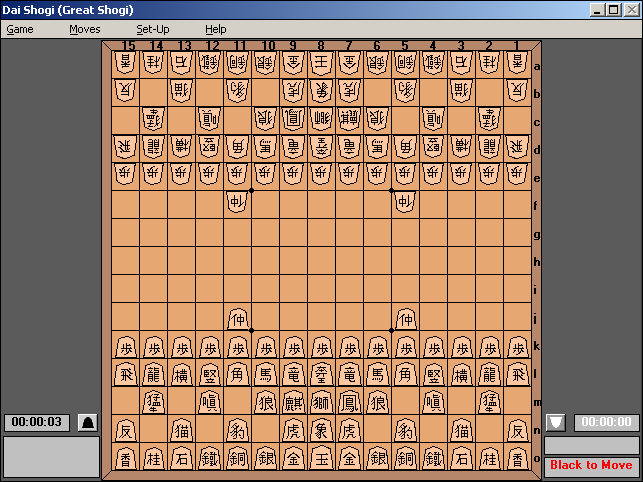Screen dimensions: 643x482
Task: Pick White's King 王 at 8a
Action: click(321, 62)
